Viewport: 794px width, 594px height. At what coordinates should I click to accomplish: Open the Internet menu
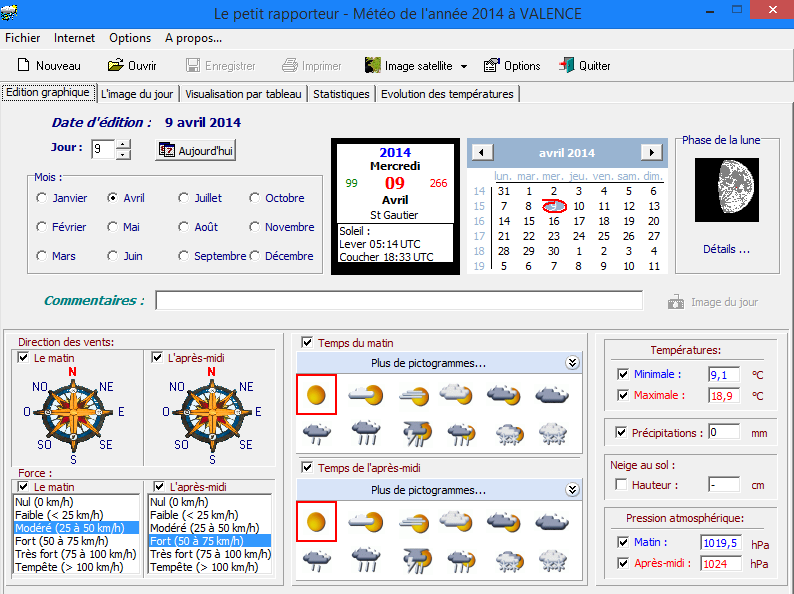74,38
